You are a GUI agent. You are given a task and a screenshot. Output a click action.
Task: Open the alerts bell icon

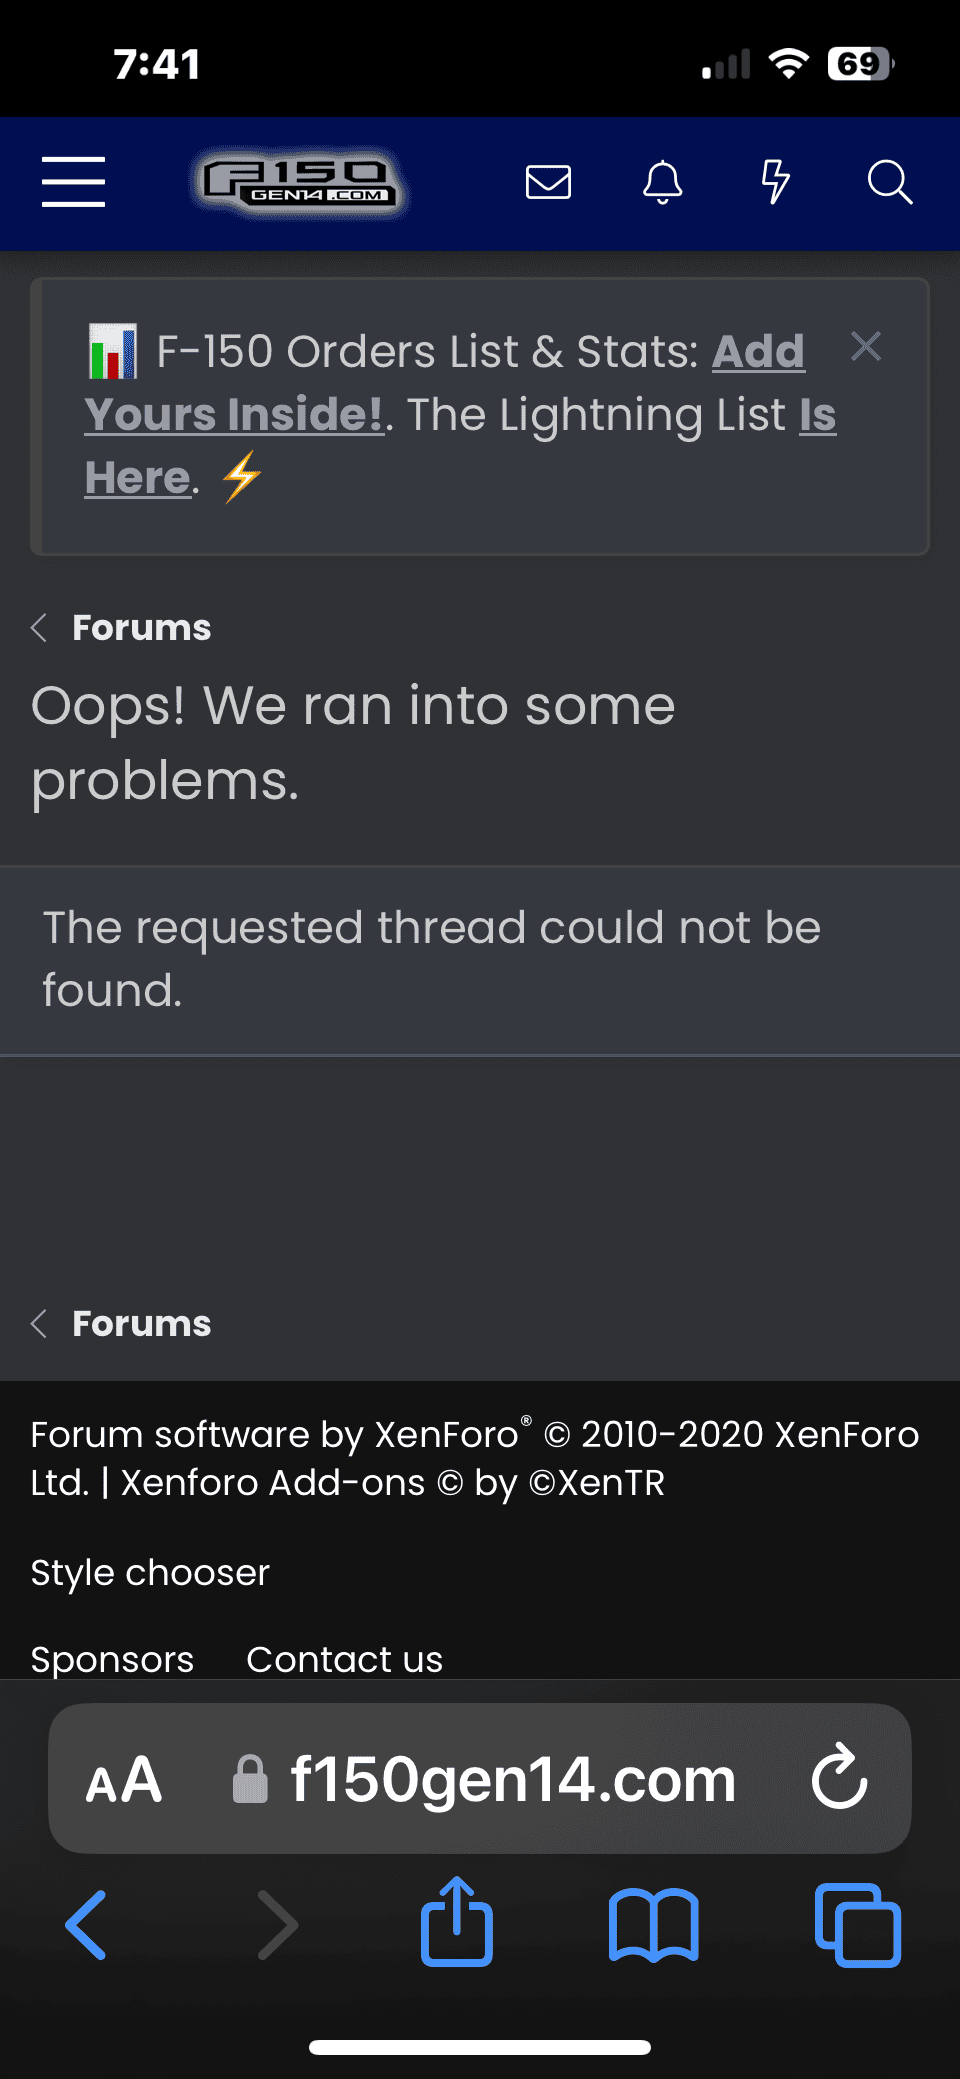coord(662,182)
